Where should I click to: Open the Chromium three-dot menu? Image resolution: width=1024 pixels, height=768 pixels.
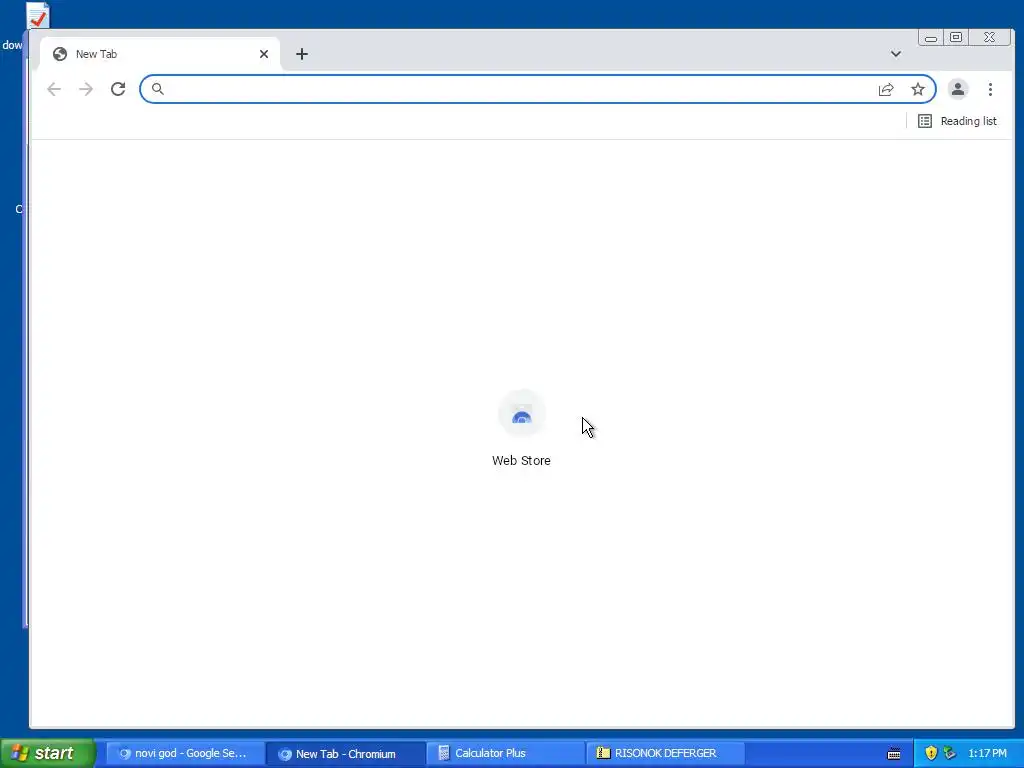pos(990,89)
